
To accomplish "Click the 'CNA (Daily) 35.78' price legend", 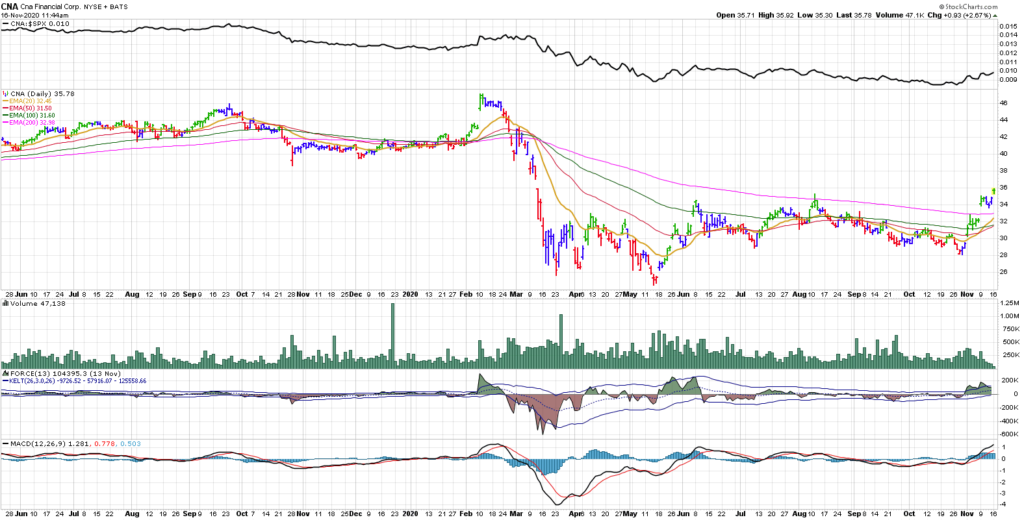I will point(44,94).
